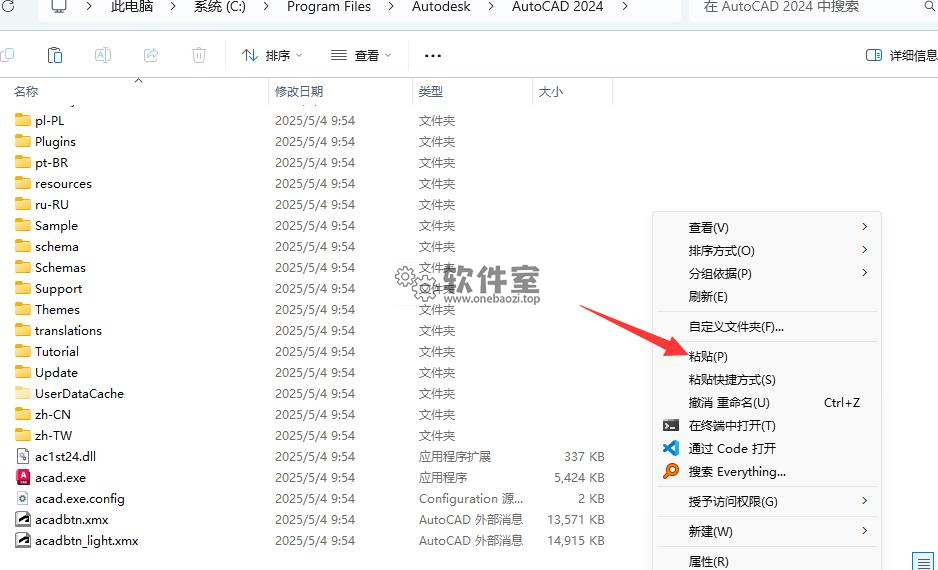This screenshot has width=938, height=570.
Task: Select the ru-RU folder icon
Action: [x=23, y=204]
